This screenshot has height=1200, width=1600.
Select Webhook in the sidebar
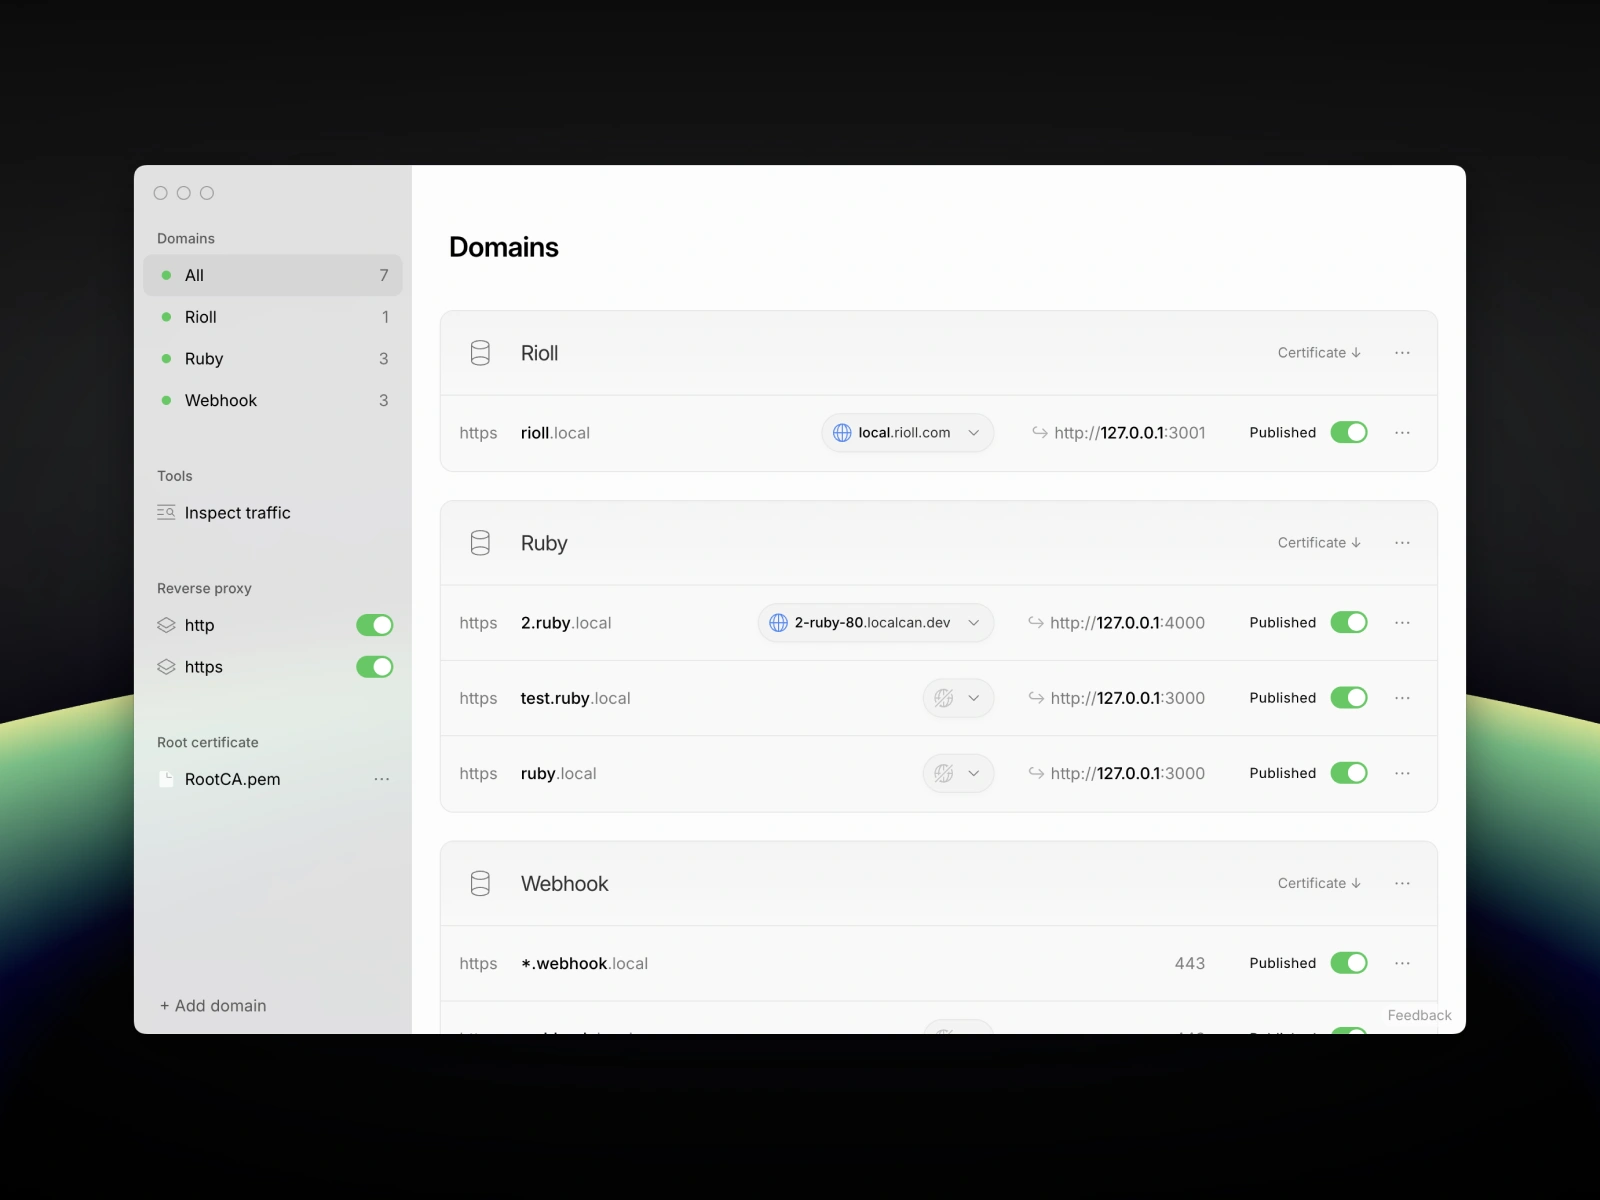[273, 400]
